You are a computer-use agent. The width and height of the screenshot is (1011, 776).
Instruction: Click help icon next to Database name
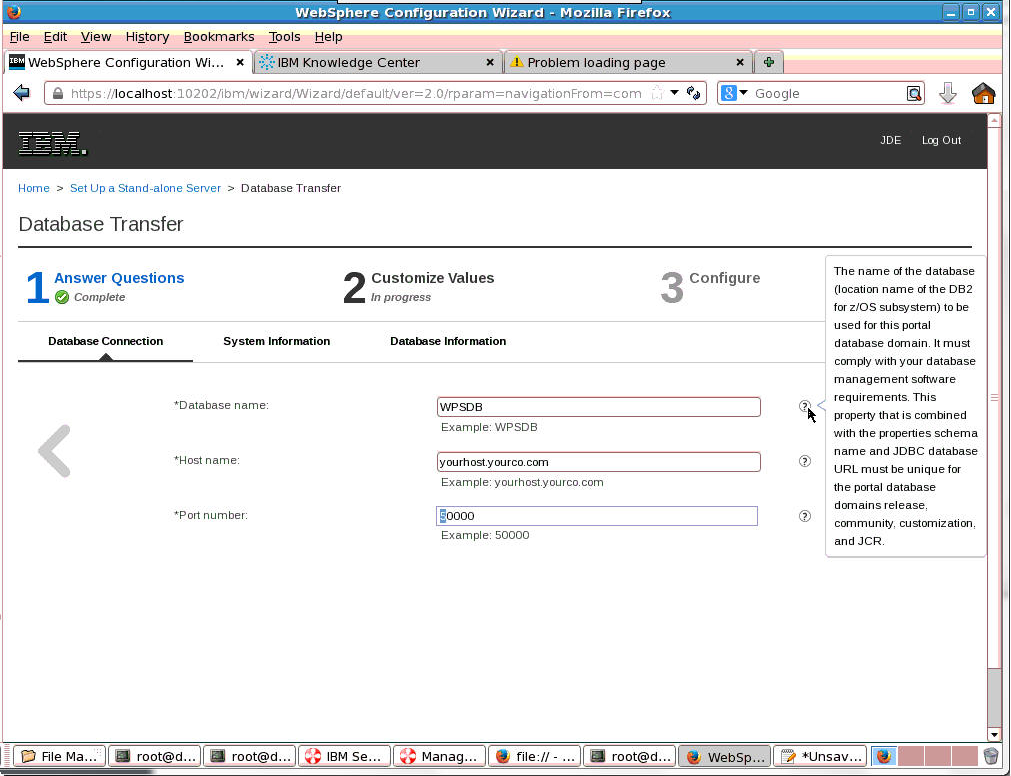pos(805,406)
